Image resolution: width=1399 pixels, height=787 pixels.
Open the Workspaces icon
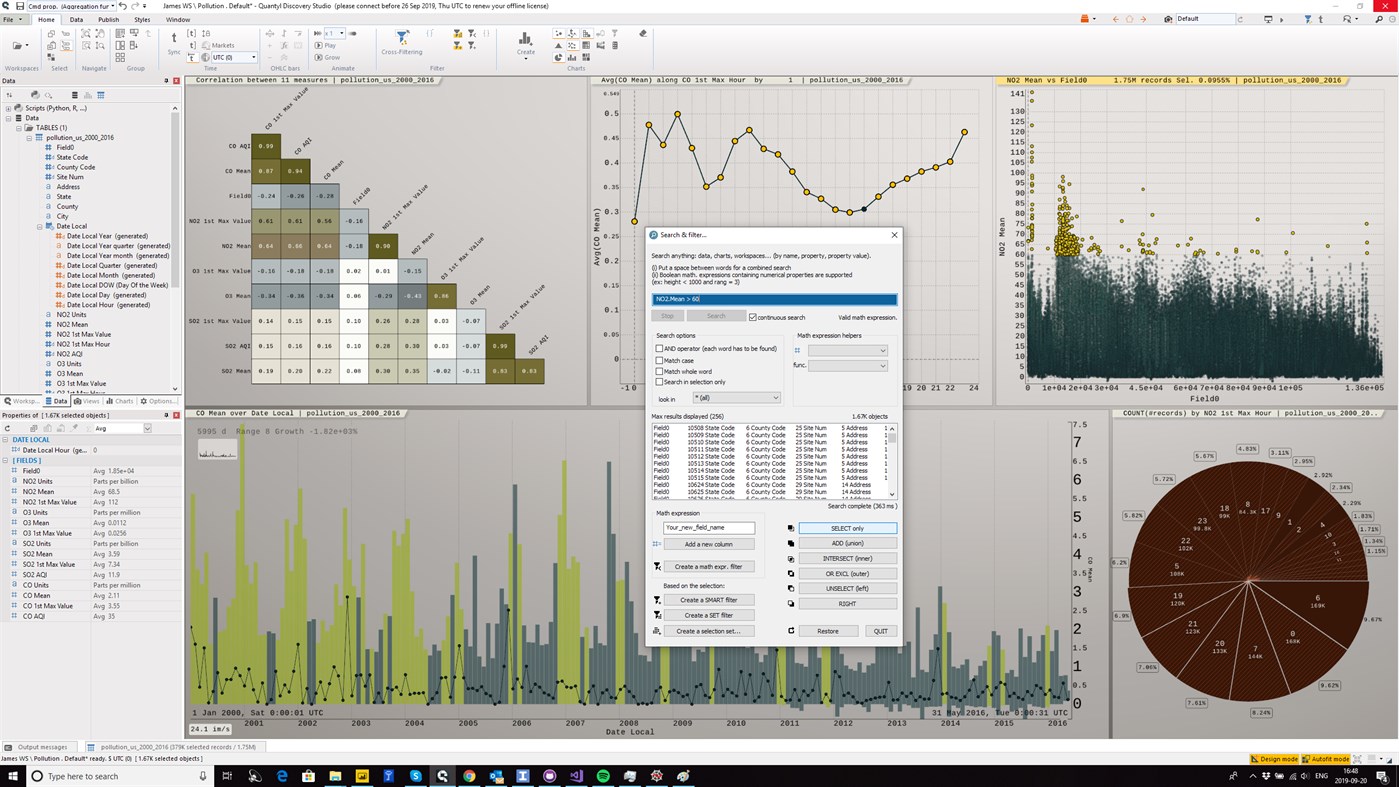point(17,45)
